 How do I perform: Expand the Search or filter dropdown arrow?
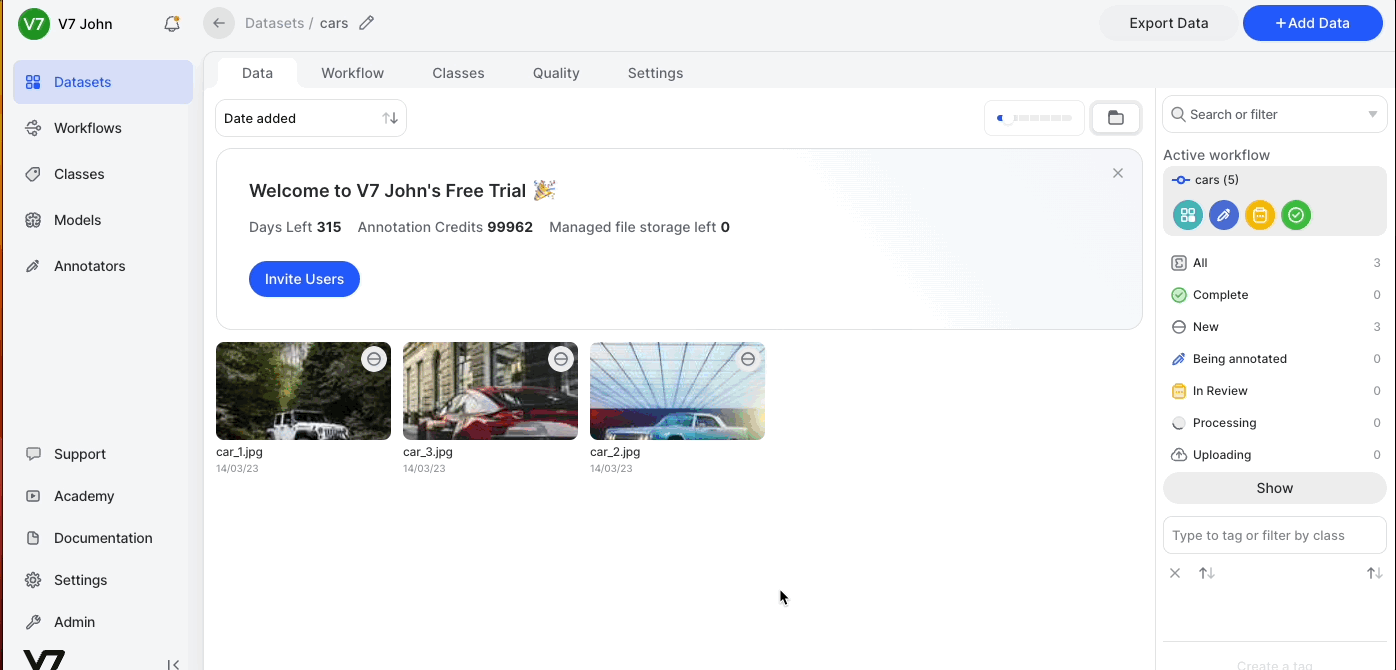coord(1373,114)
